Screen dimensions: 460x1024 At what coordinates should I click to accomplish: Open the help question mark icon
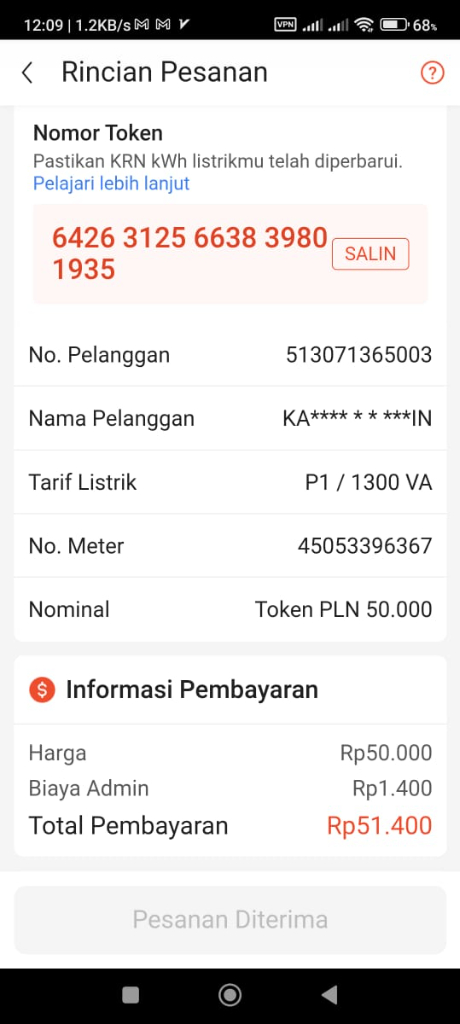[432, 72]
